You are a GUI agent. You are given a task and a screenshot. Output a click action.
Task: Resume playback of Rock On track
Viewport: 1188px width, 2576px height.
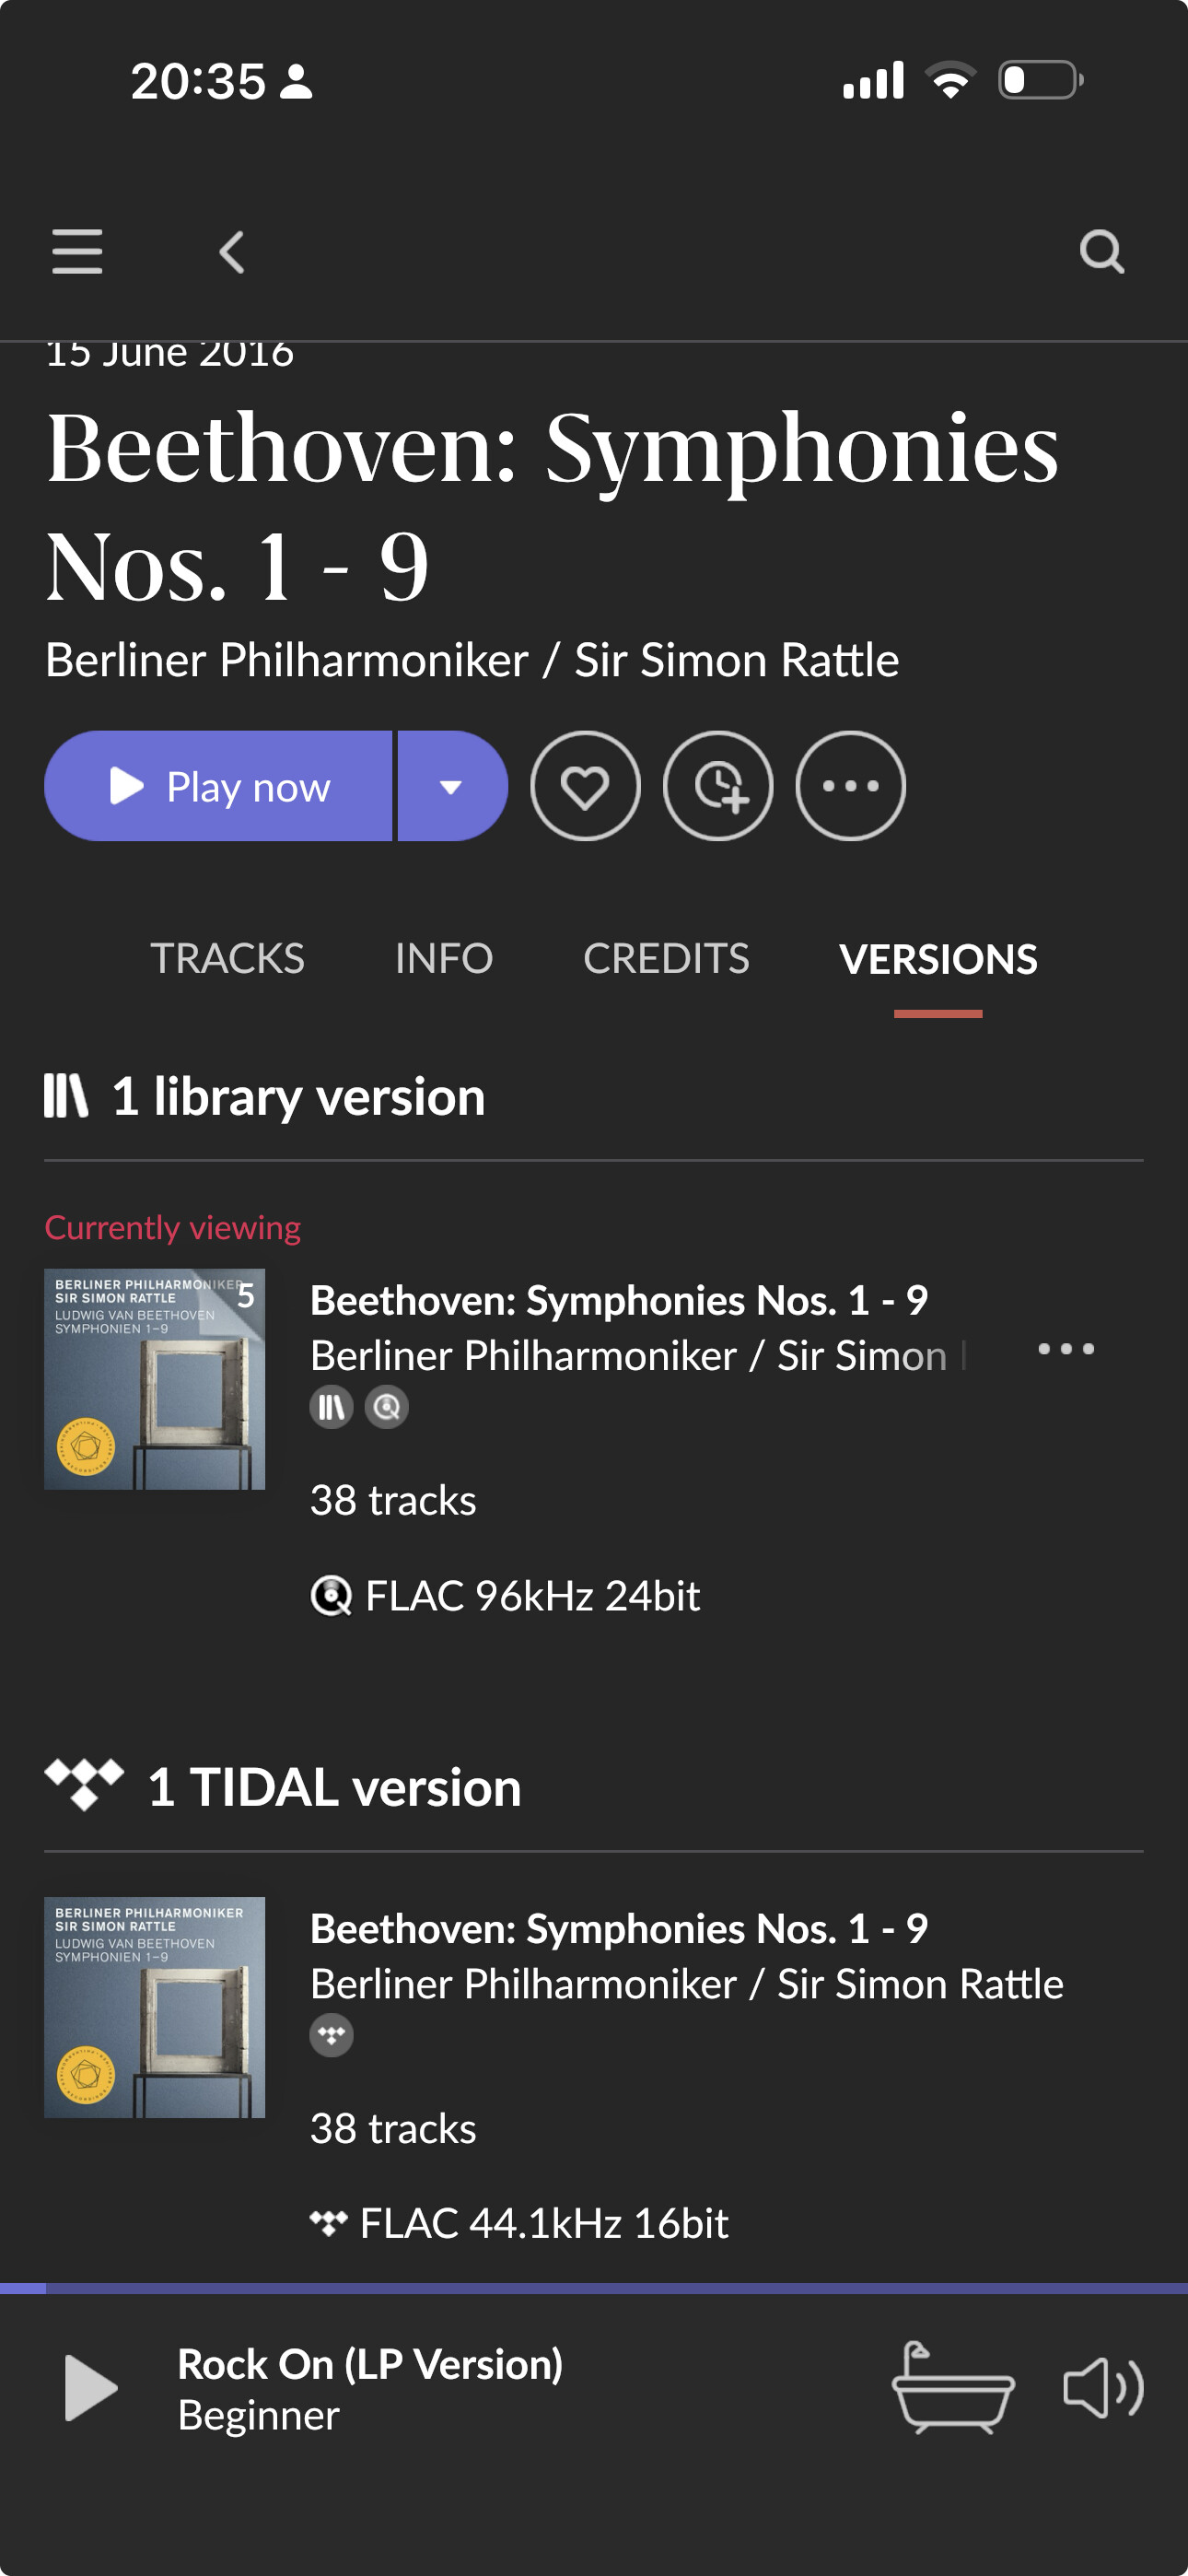point(90,2388)
